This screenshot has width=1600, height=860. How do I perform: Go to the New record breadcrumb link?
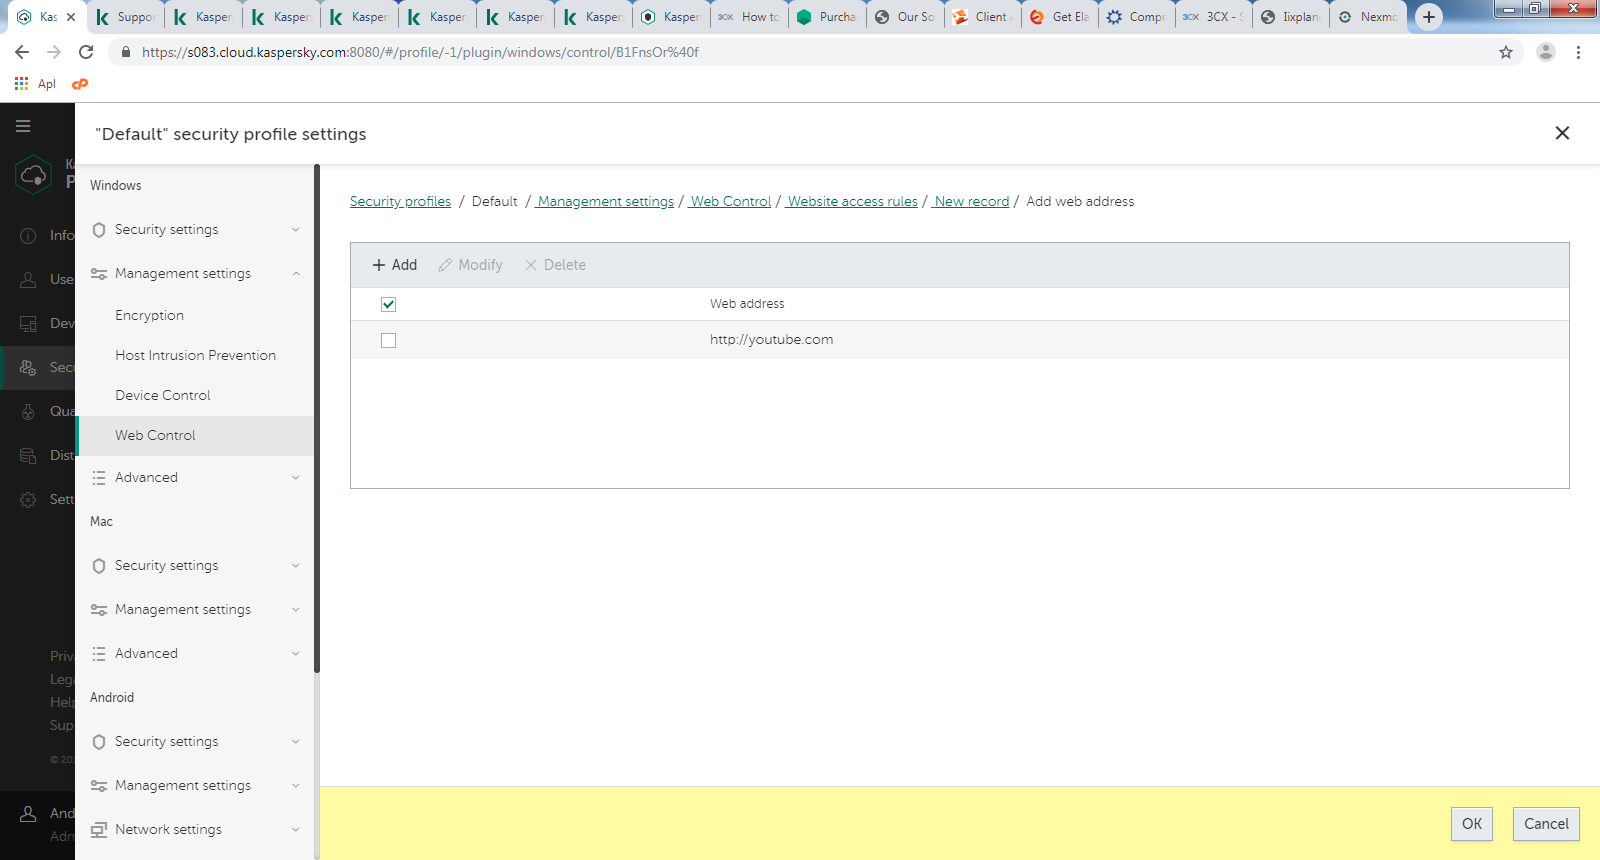coord(971,202)
